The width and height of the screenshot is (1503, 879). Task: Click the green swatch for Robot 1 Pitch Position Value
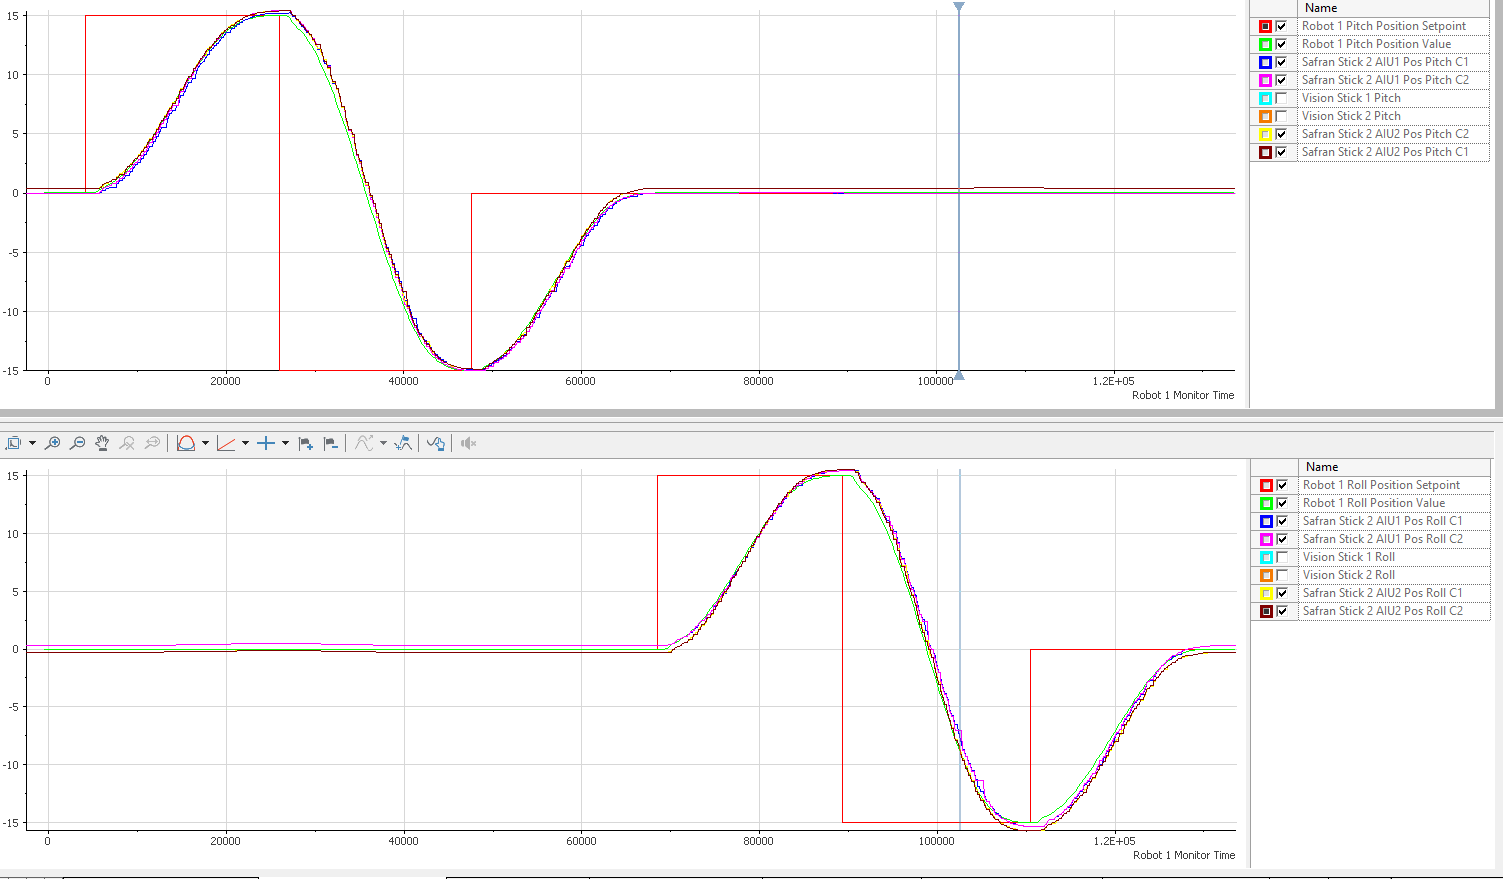tap(1265, 44)
